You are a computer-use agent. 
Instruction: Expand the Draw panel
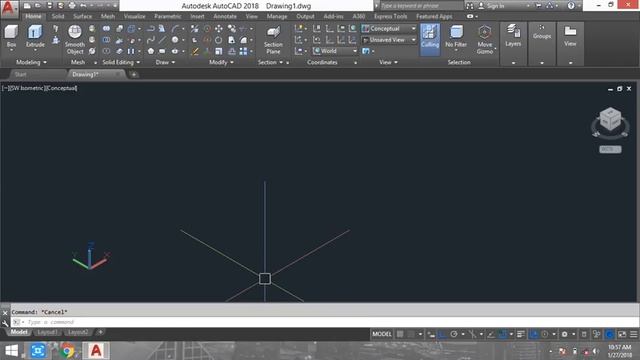point(165,62)
